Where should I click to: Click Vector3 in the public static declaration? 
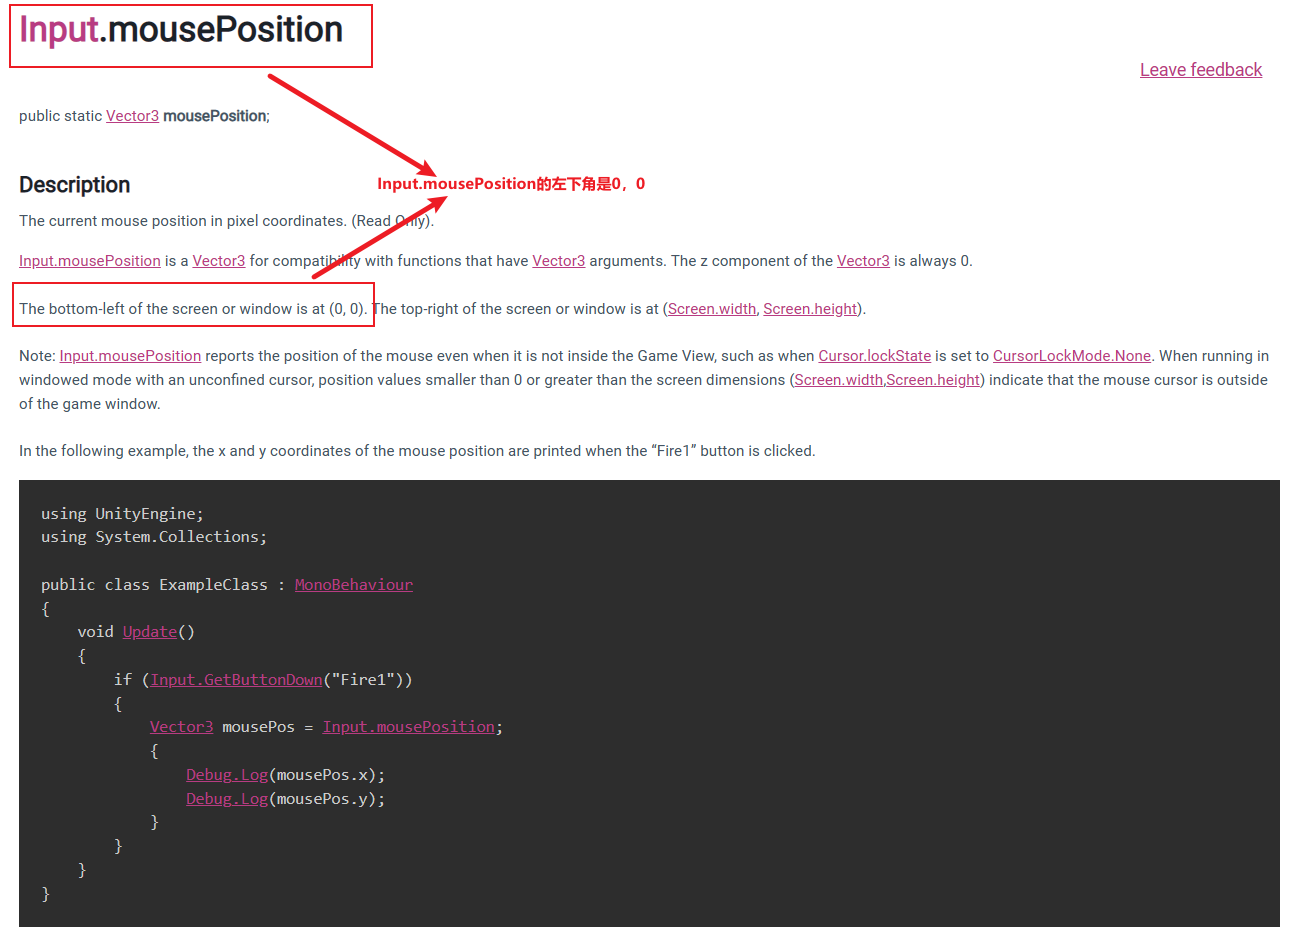point(132,116)
